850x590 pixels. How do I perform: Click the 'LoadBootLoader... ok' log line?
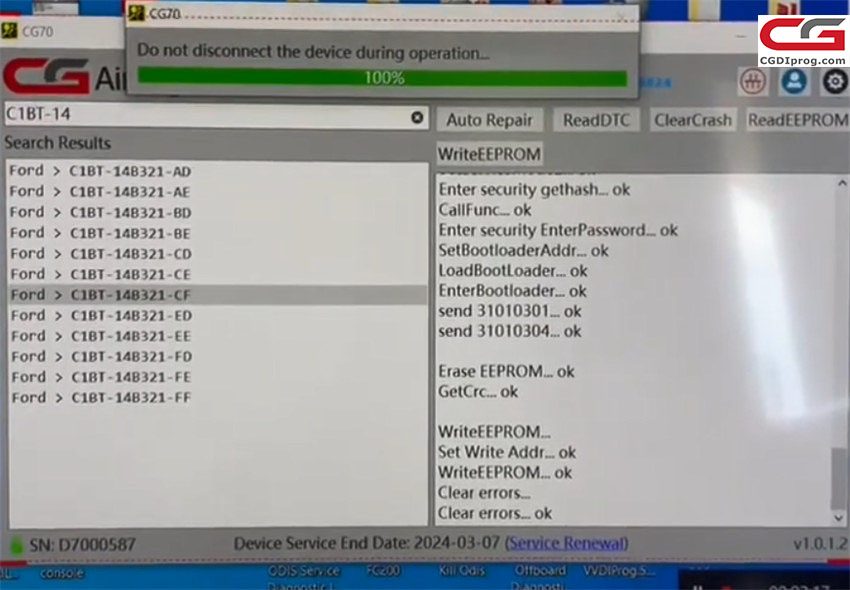[513, 271]
